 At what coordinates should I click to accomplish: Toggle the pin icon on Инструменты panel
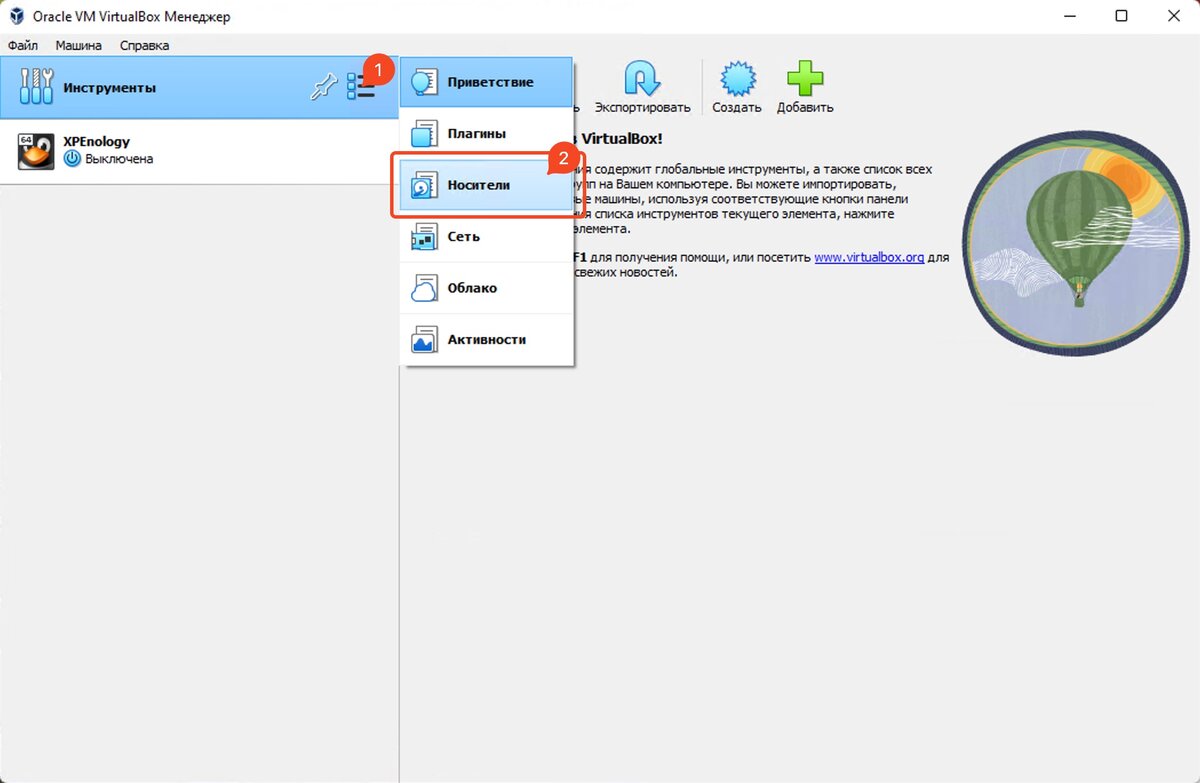(325, 86)
